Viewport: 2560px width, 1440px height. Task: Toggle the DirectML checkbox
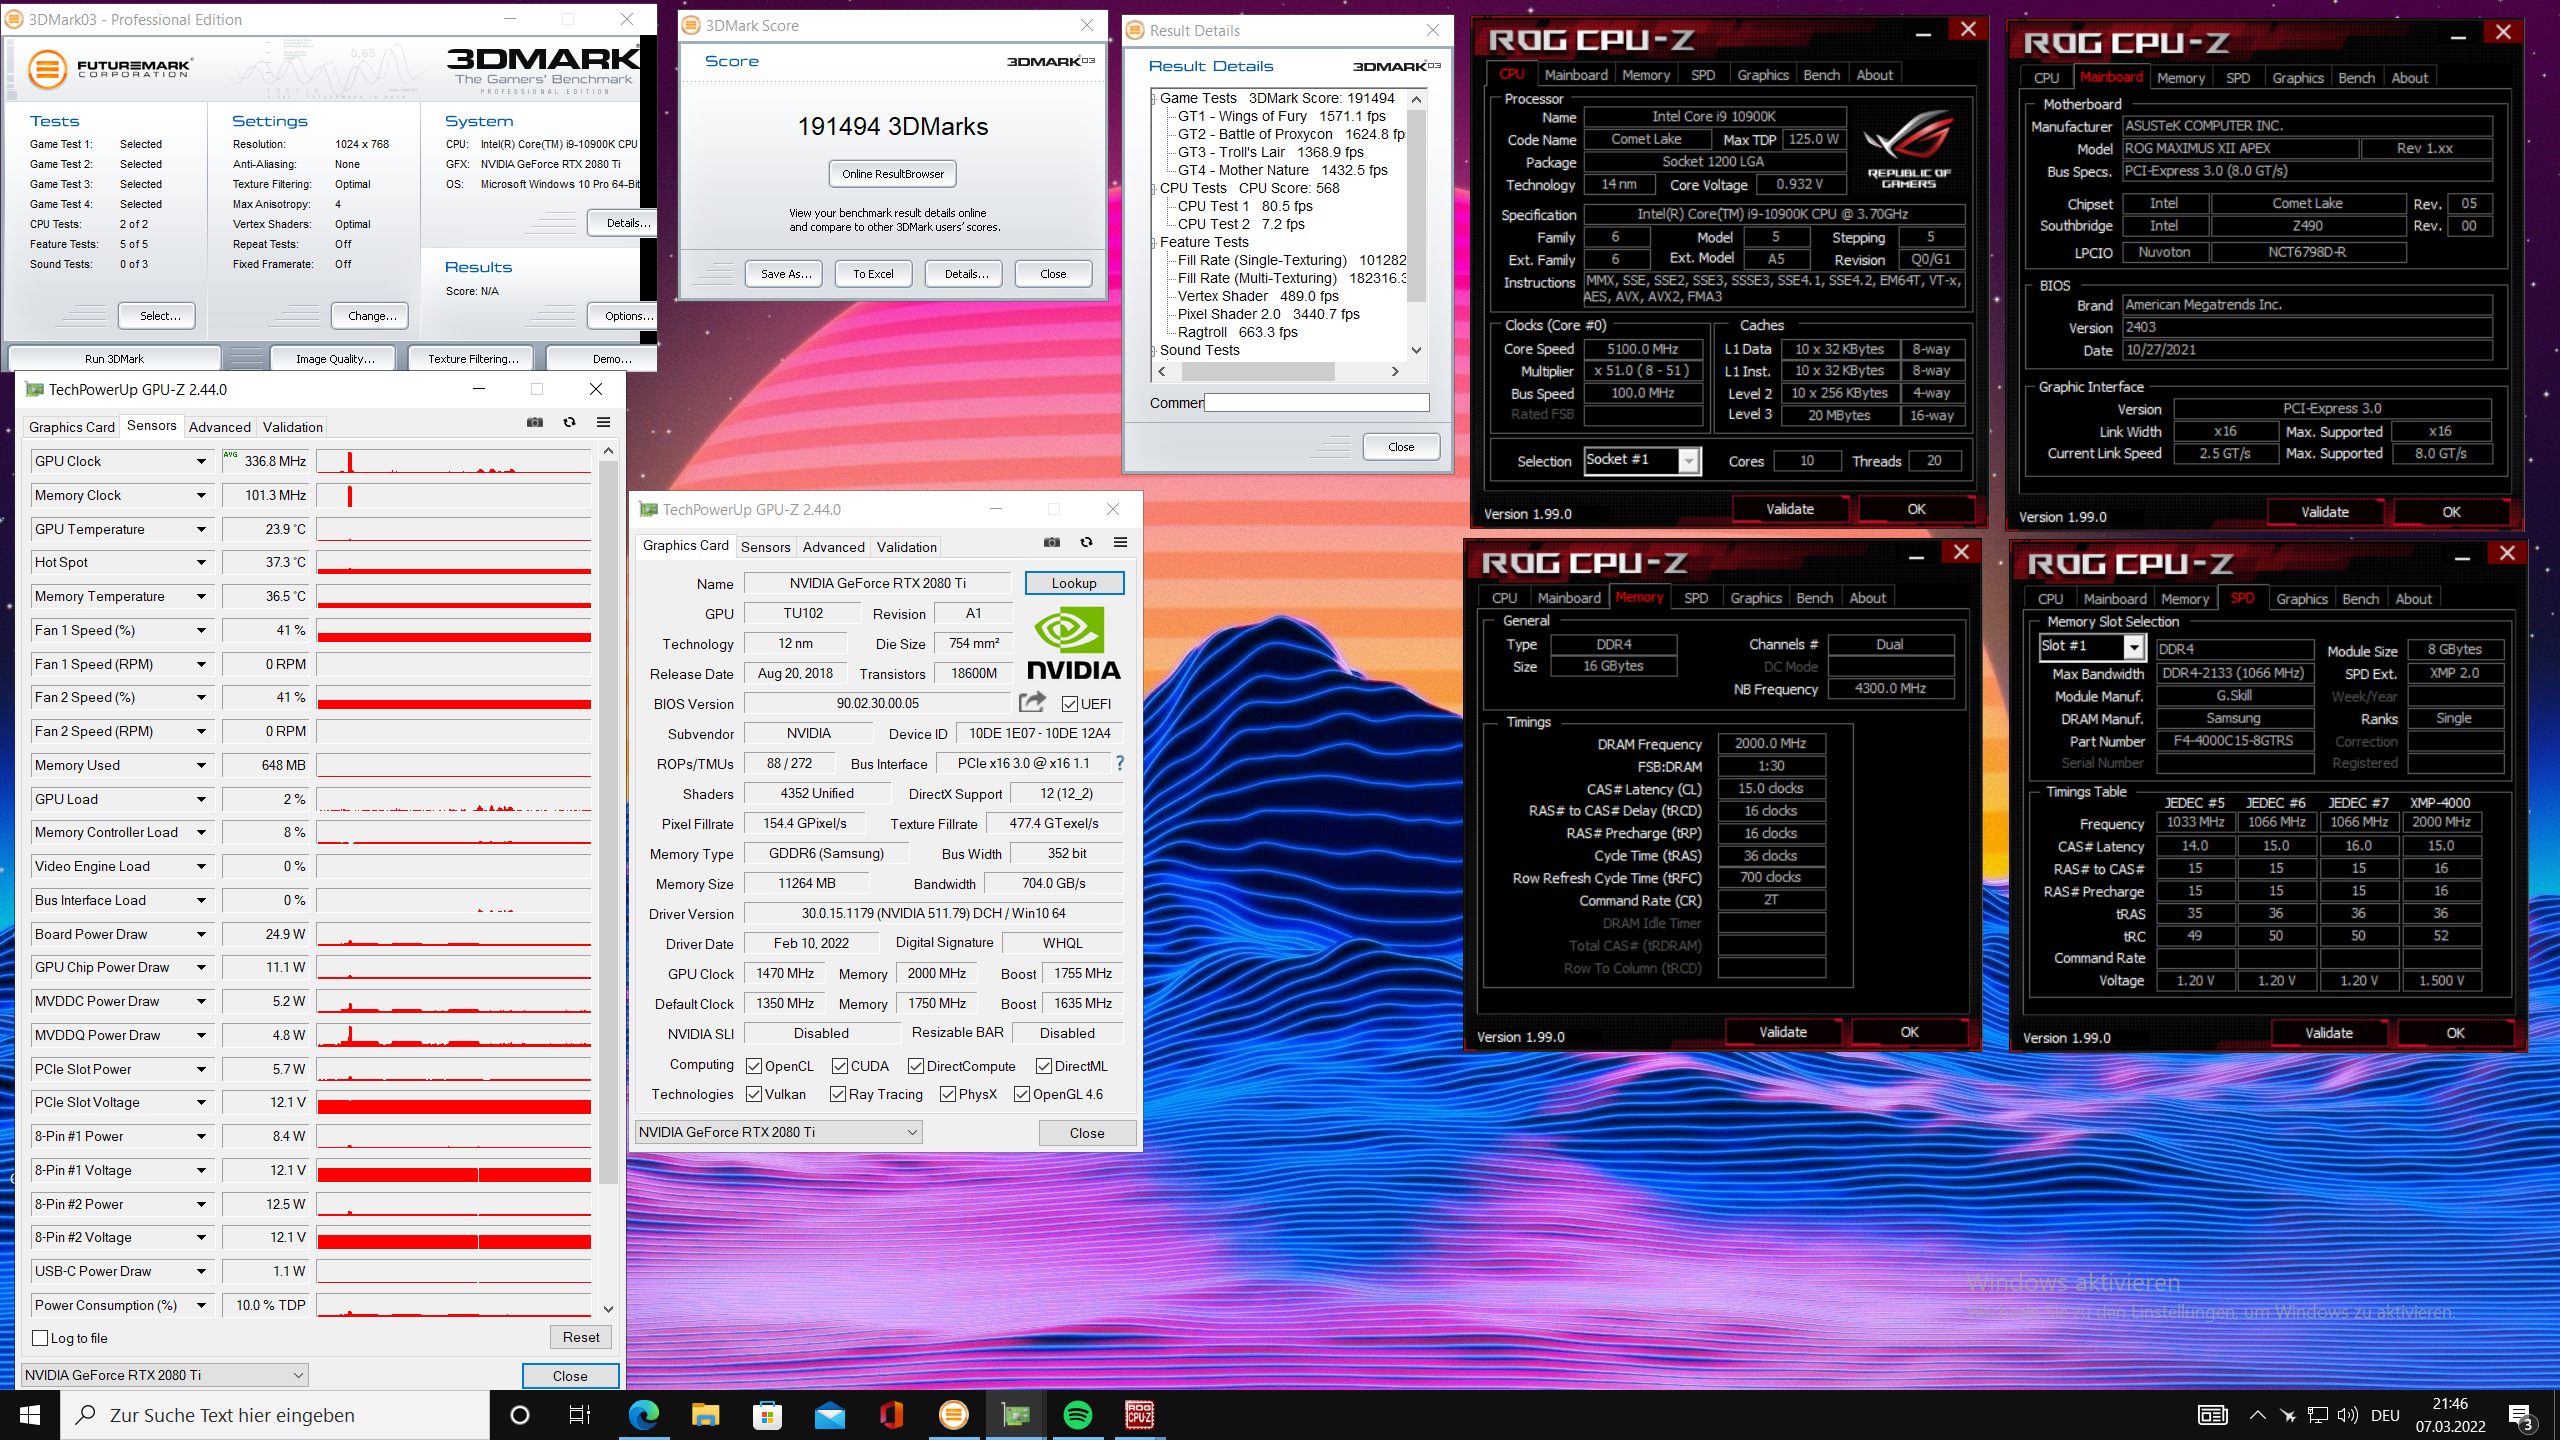point(1044,1066)
